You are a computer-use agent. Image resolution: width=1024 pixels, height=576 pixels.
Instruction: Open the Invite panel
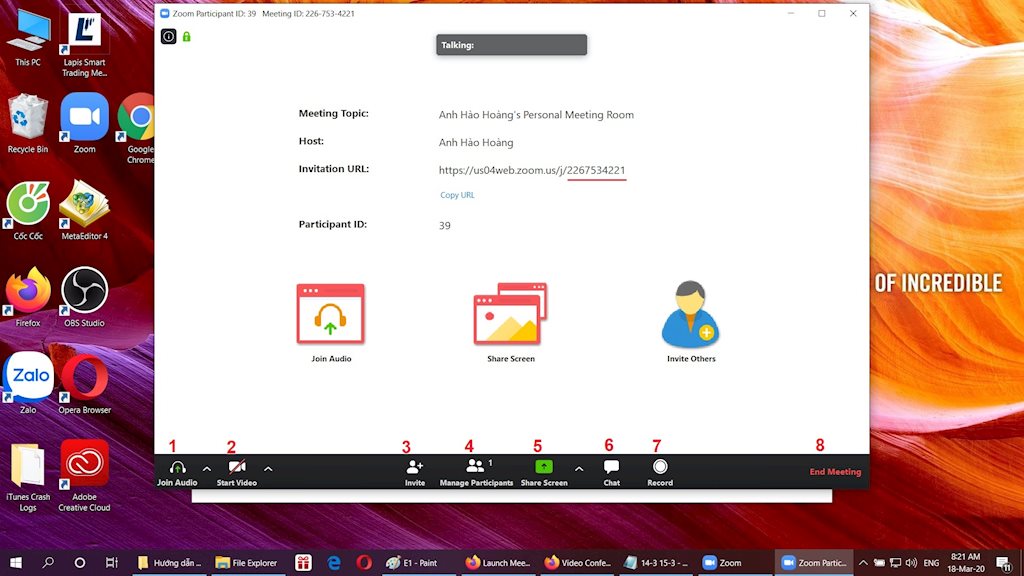(x=414, y=471)
